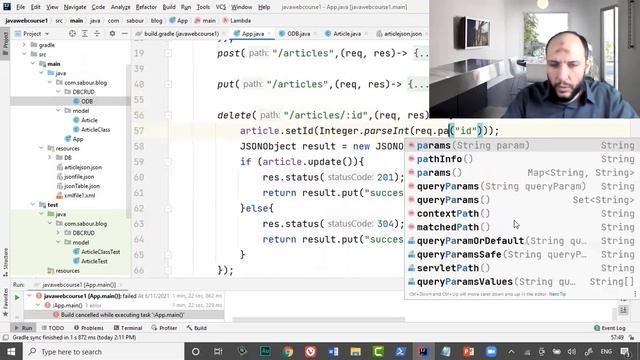Open the Run tool window button

[x=23, y=328]
